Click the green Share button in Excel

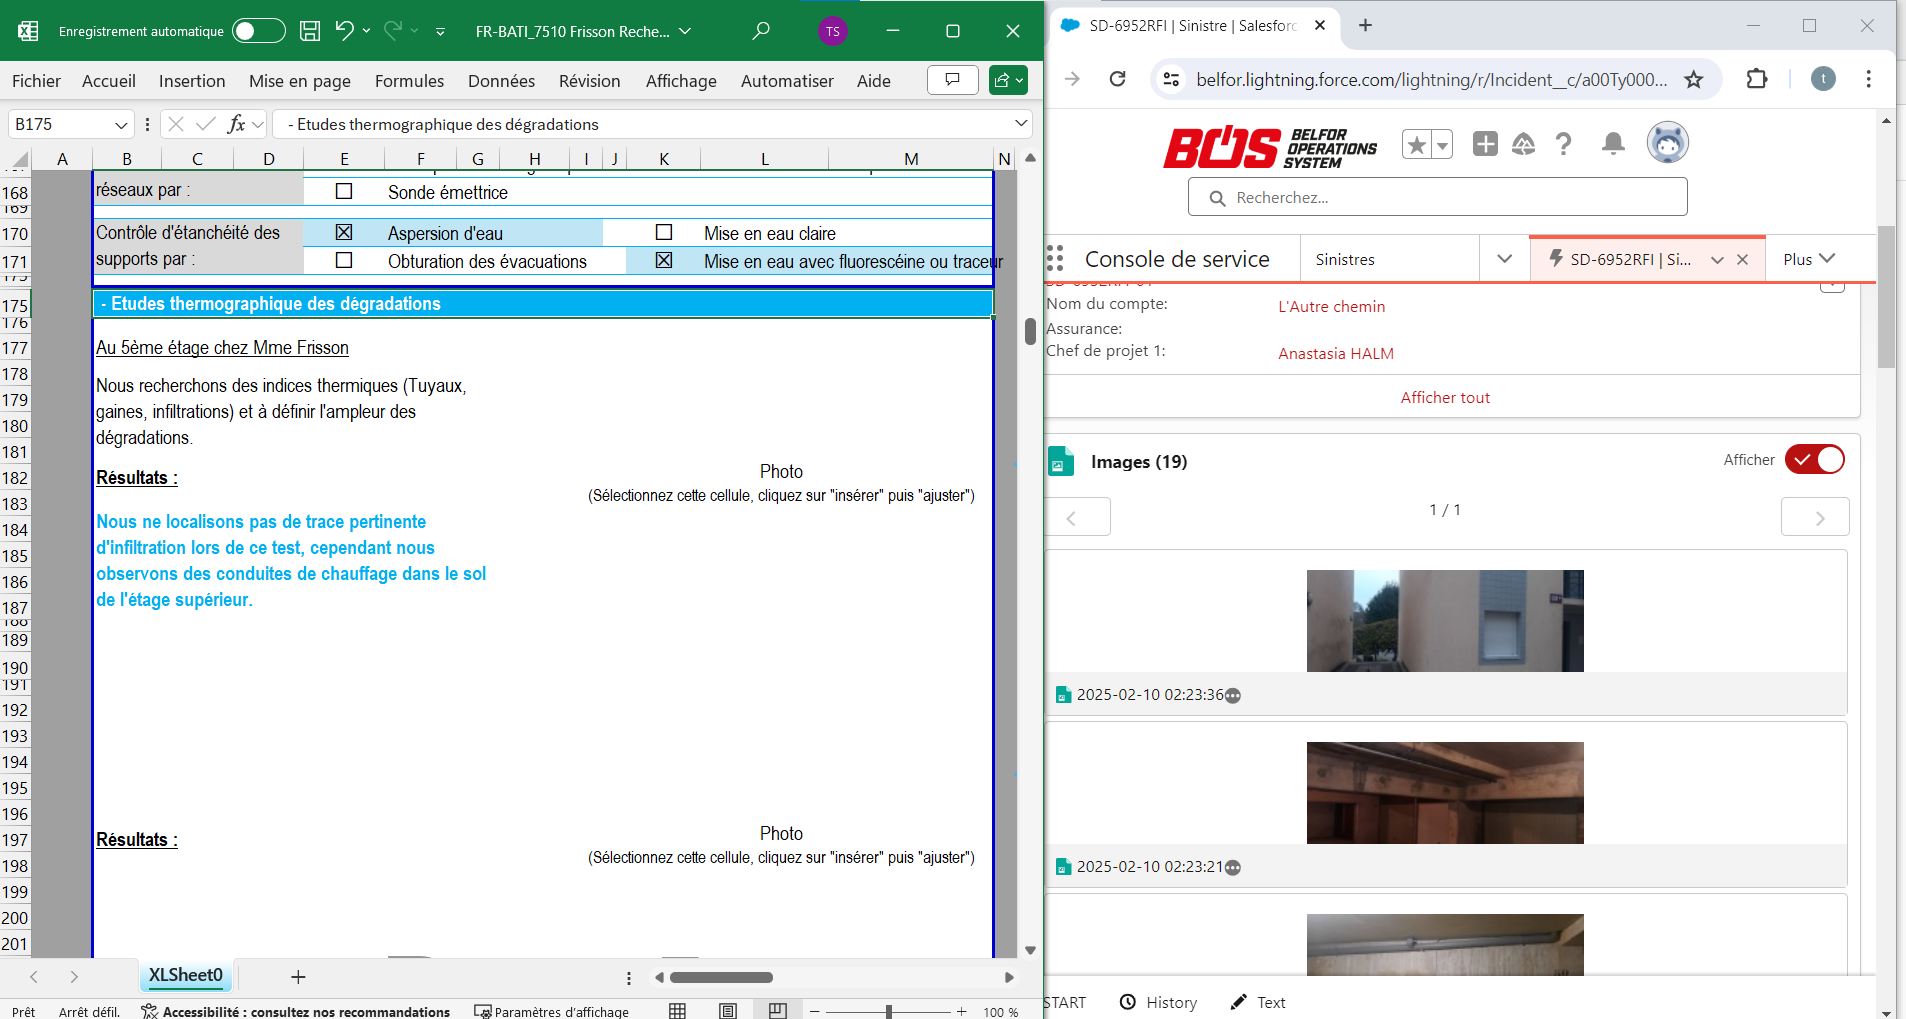click(1008, 80)
